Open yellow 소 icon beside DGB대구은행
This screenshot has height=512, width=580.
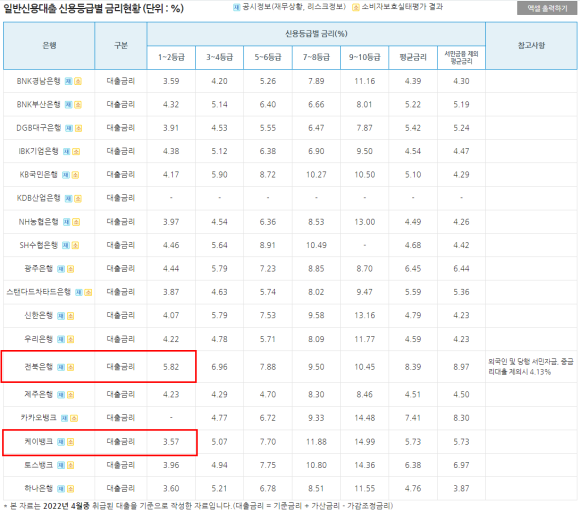point(79,128)
